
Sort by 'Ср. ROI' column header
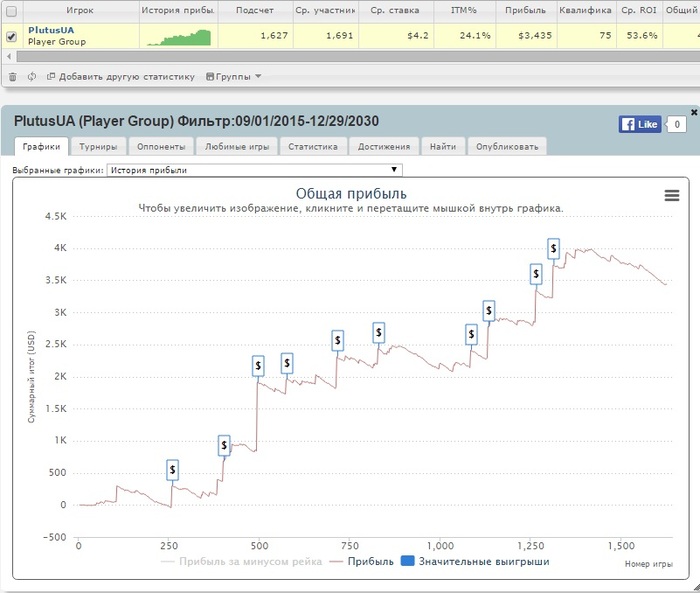(x=639, y=10)
